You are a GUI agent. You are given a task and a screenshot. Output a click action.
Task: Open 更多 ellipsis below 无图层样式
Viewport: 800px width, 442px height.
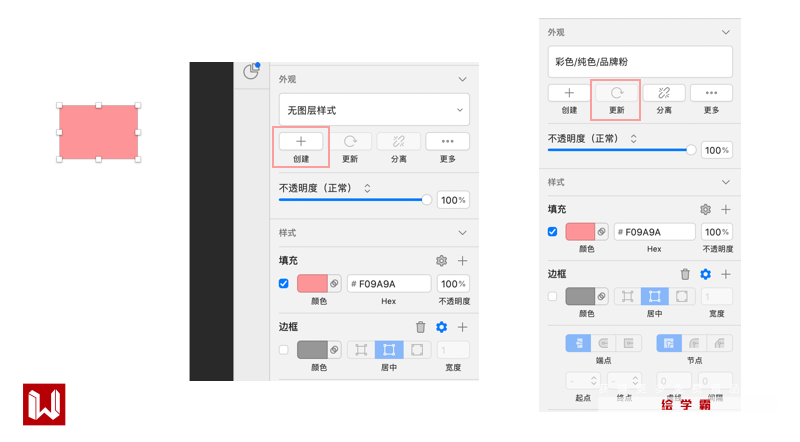(x=447, y=141)
